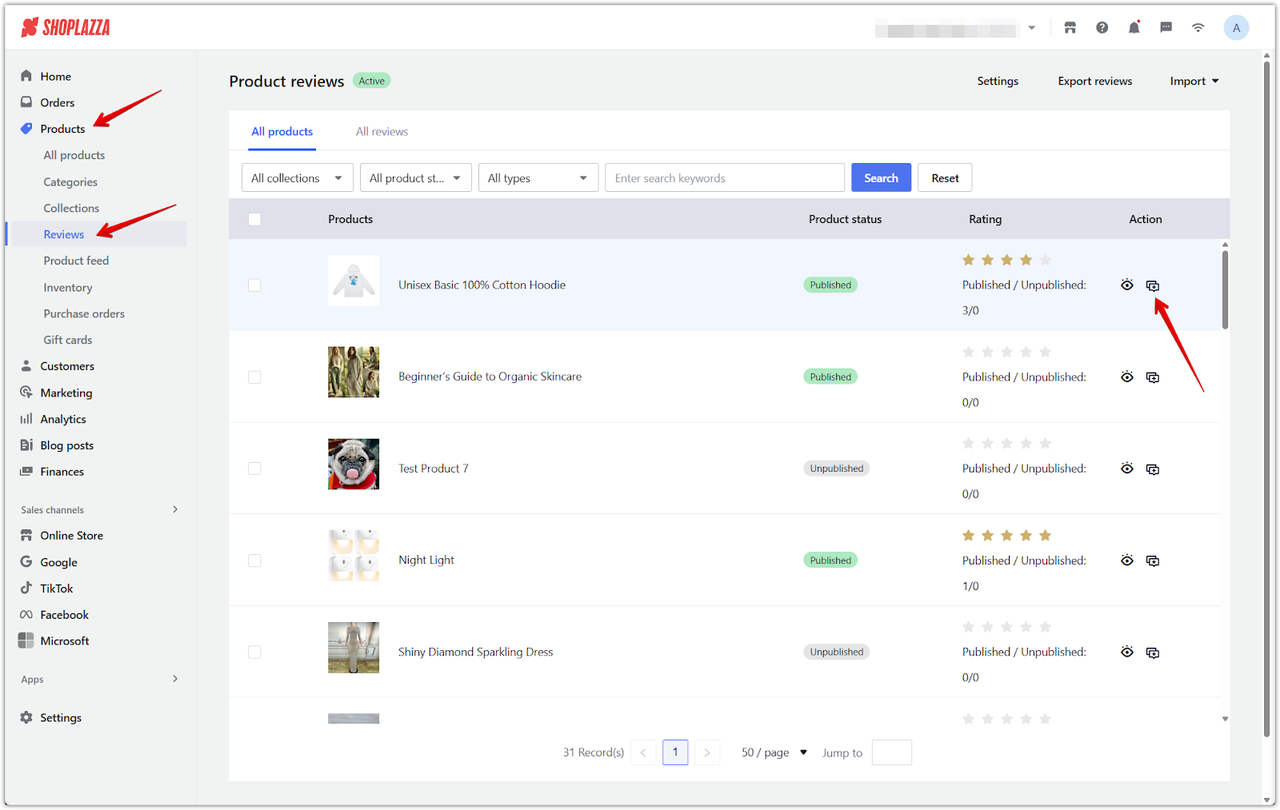Tick the checkbox for Unisex Basic Cotton Hoodie
This screenshot has width=1280, height=810.
pos(254,285)
